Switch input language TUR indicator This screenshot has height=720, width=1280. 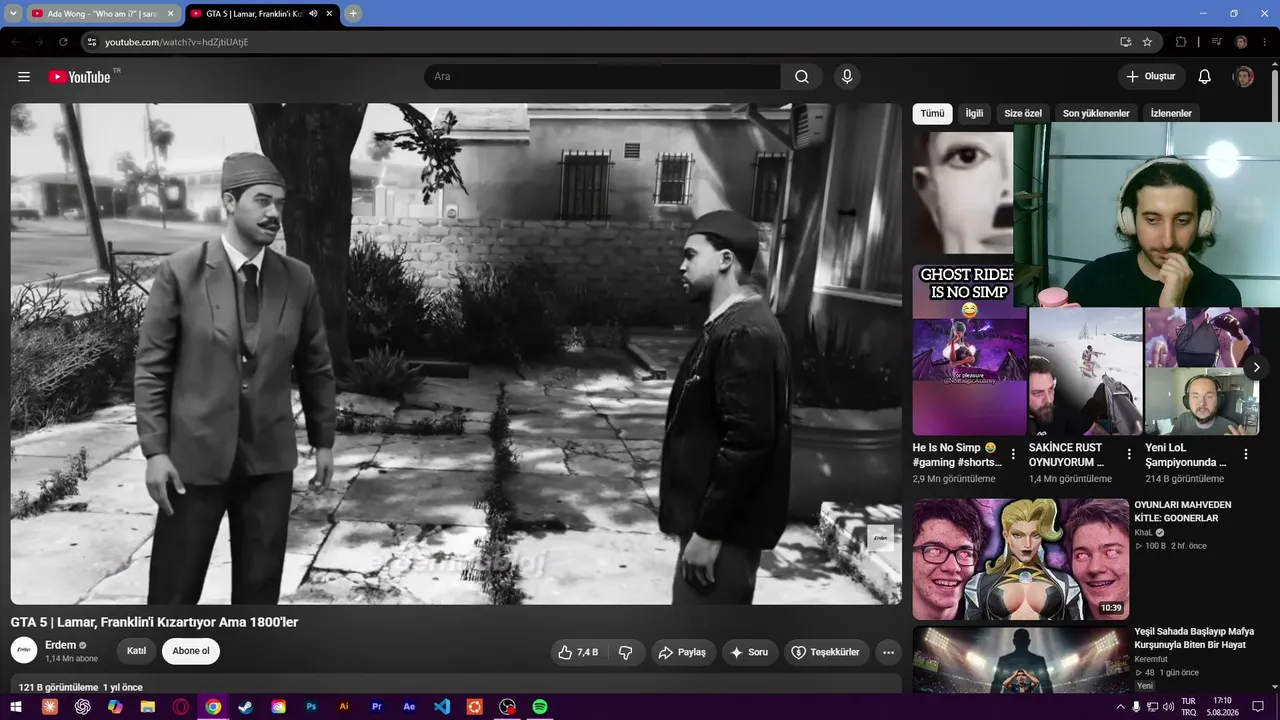click(1189, 707)
